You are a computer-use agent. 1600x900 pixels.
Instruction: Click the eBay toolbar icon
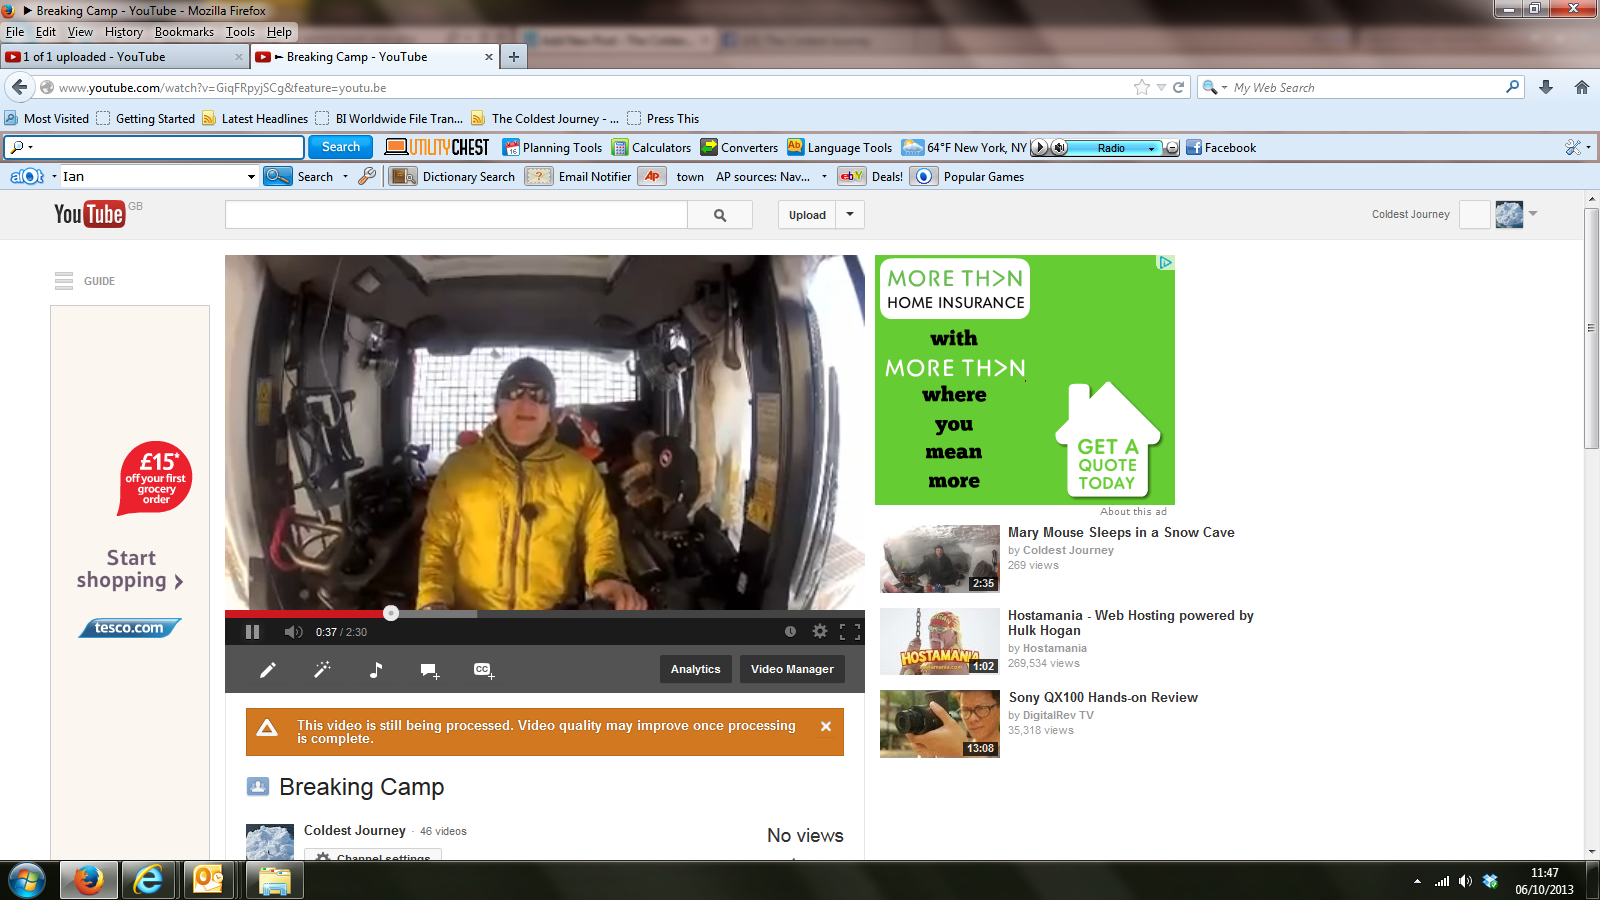851,176
